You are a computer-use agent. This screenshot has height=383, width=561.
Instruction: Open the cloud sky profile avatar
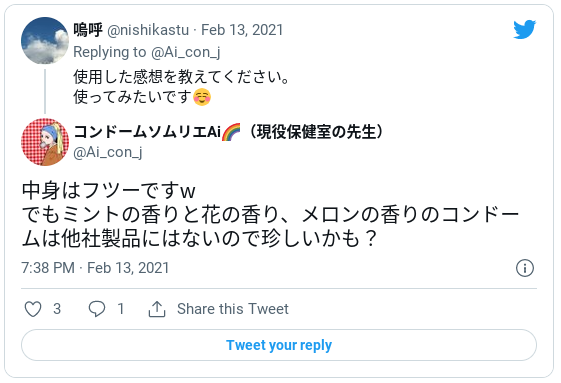(45, 40)
